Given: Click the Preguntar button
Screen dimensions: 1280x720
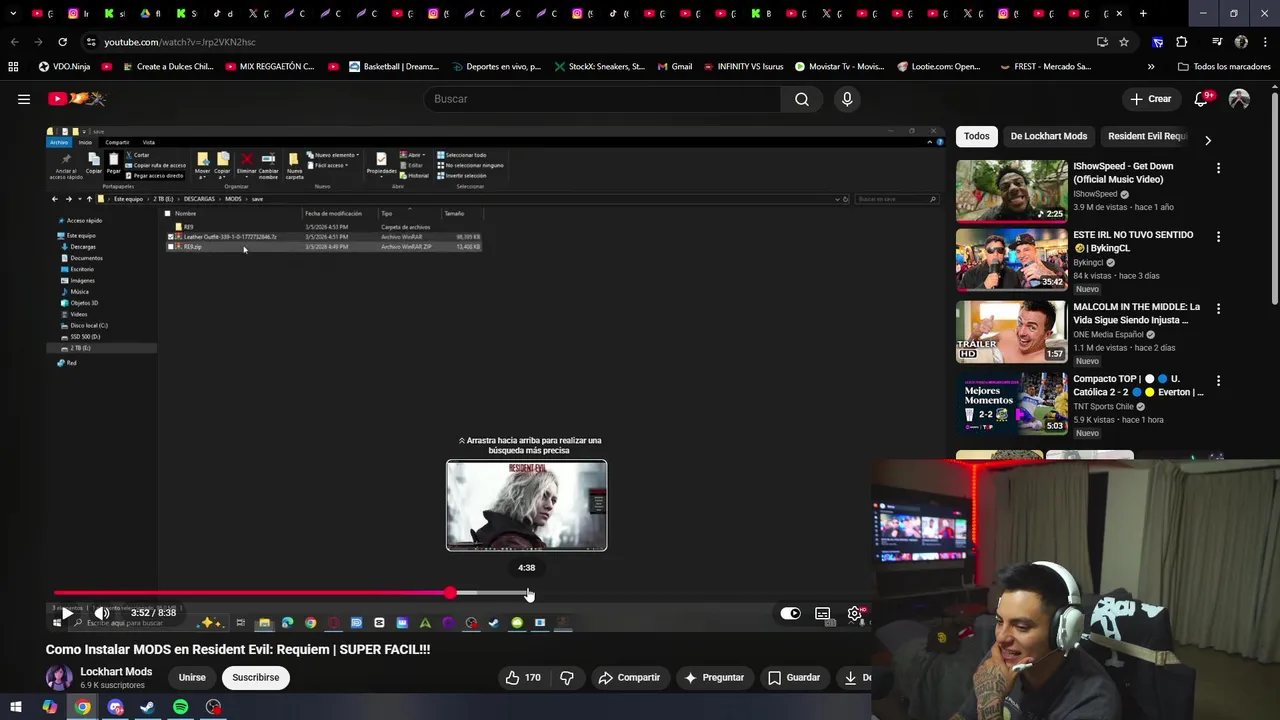Looking at the screenshot, I should [714, 677].
